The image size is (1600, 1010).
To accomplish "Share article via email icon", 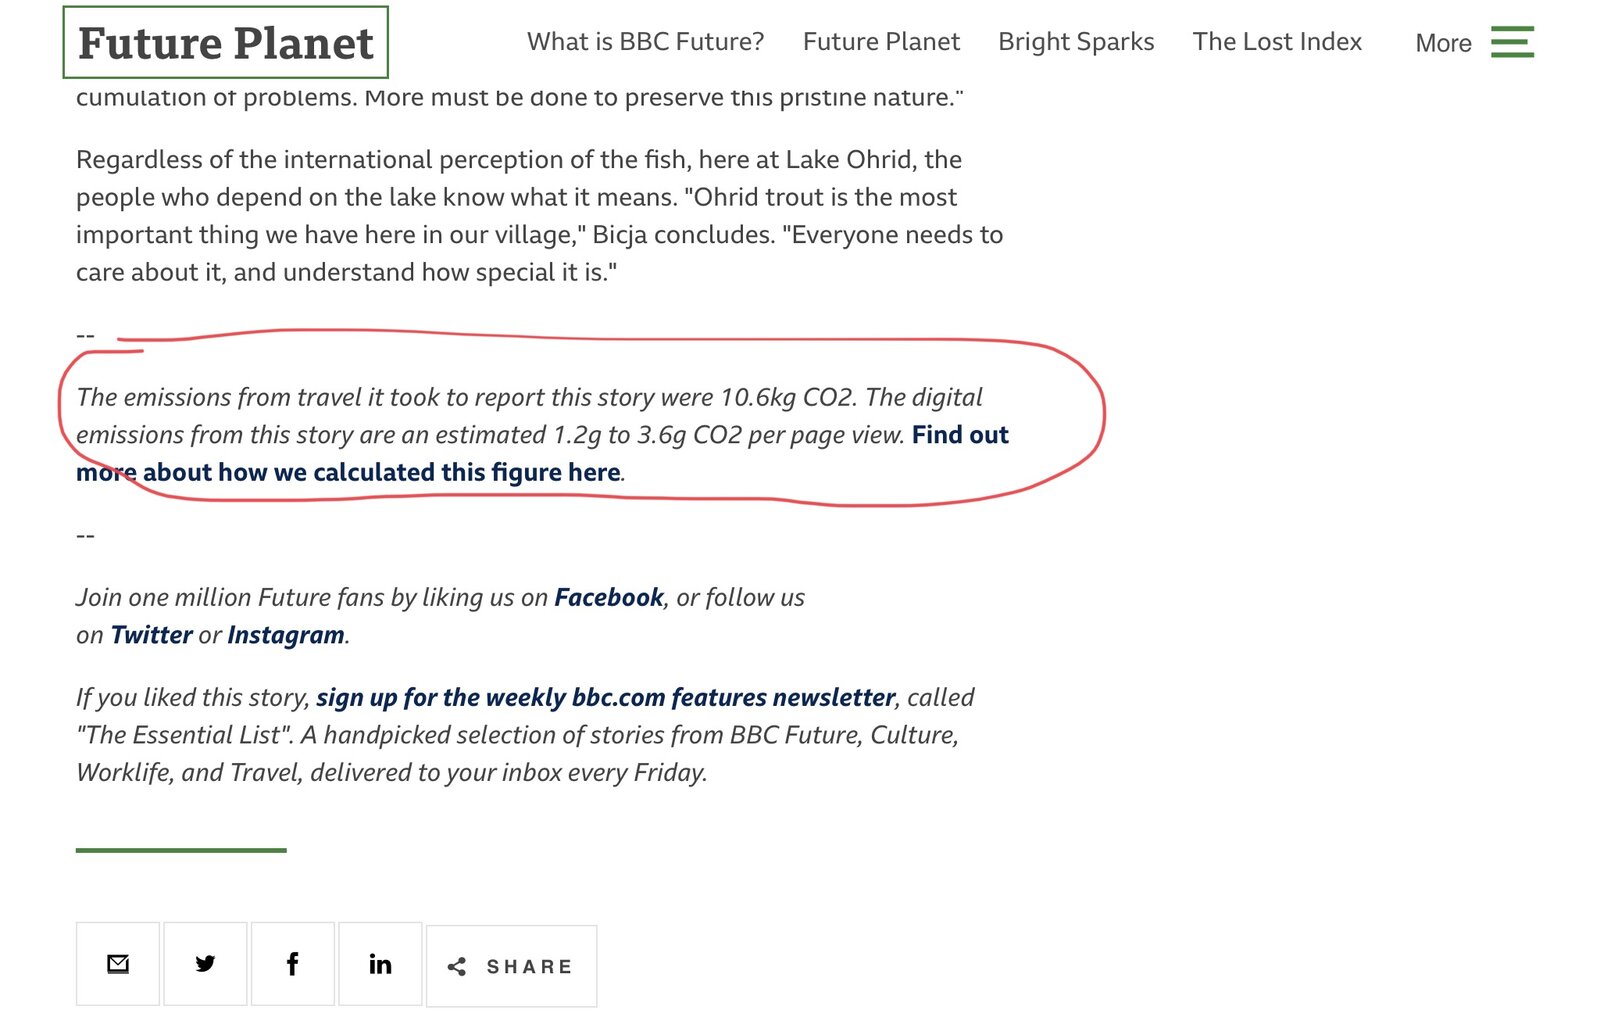I will (x=118, y=964).
